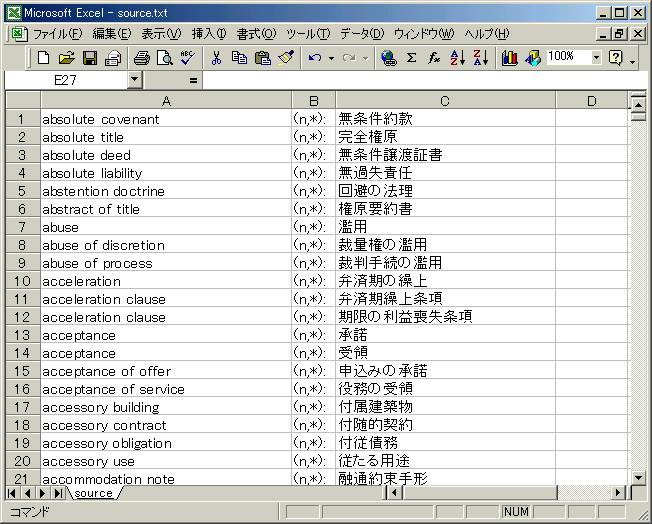Open the 表示(V) menu
The width and height of the screenshot is (652, 524).
(x=161, y=34)
